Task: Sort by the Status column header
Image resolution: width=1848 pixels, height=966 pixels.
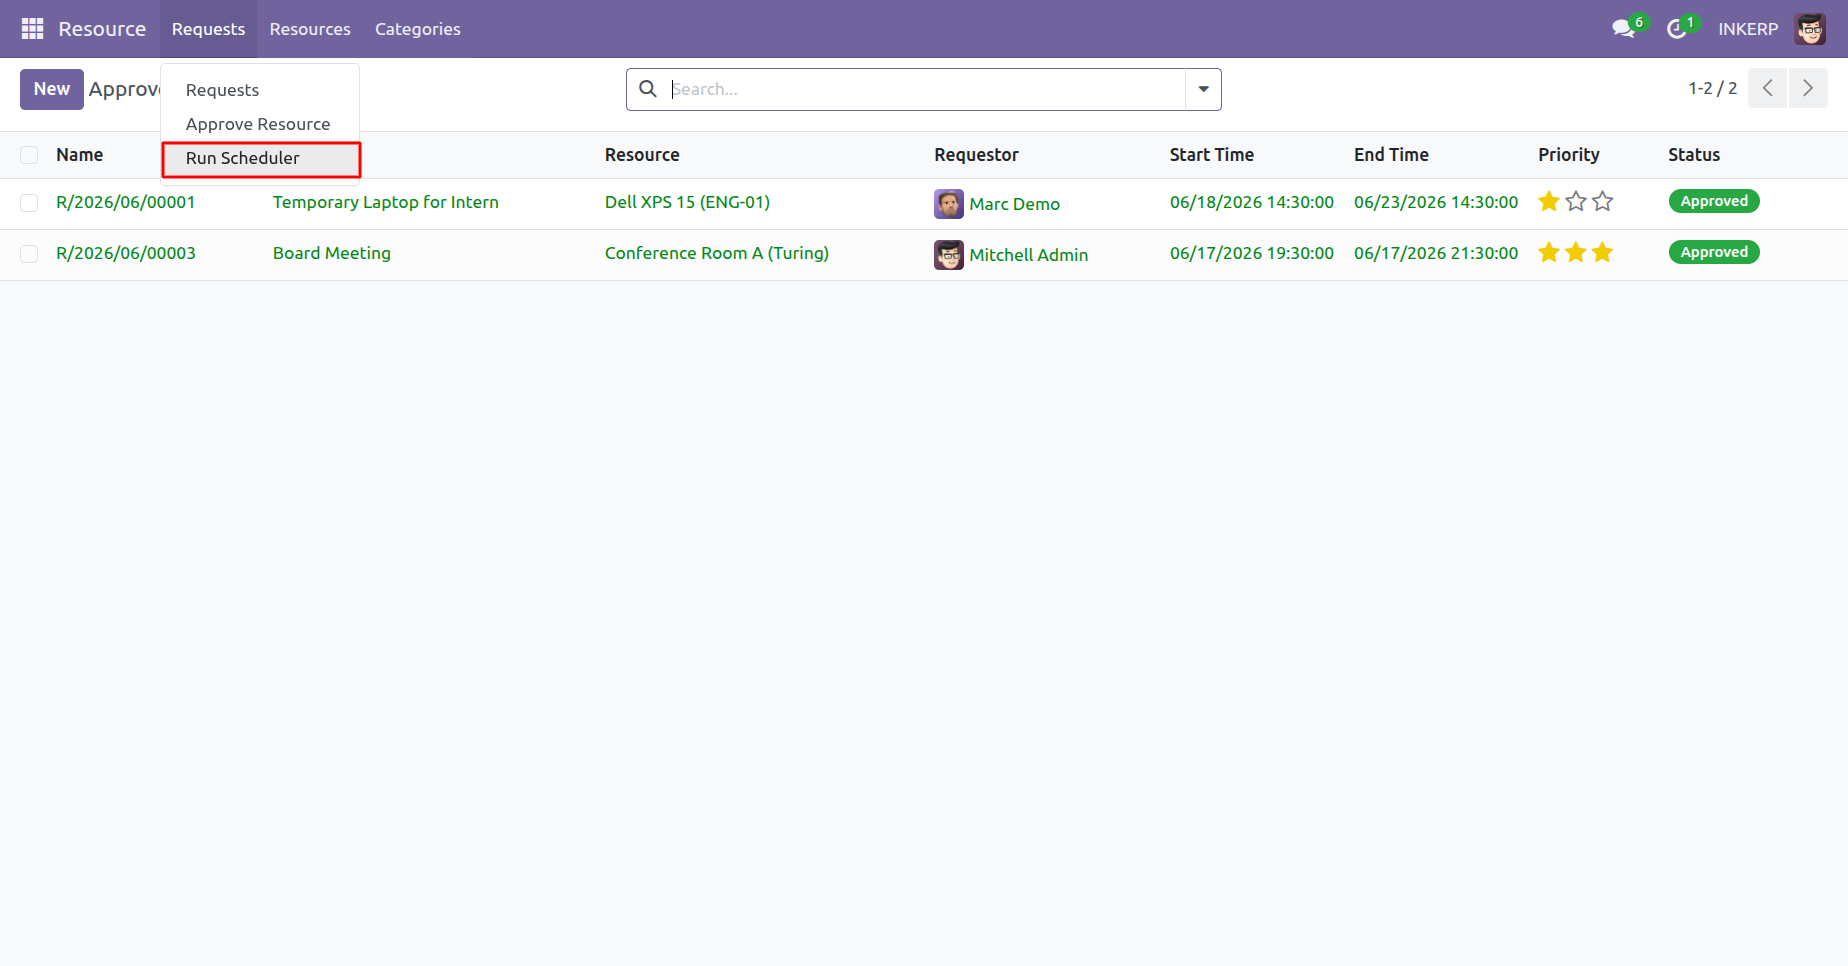Action: pyautogui.click(x=1694, y=155)
